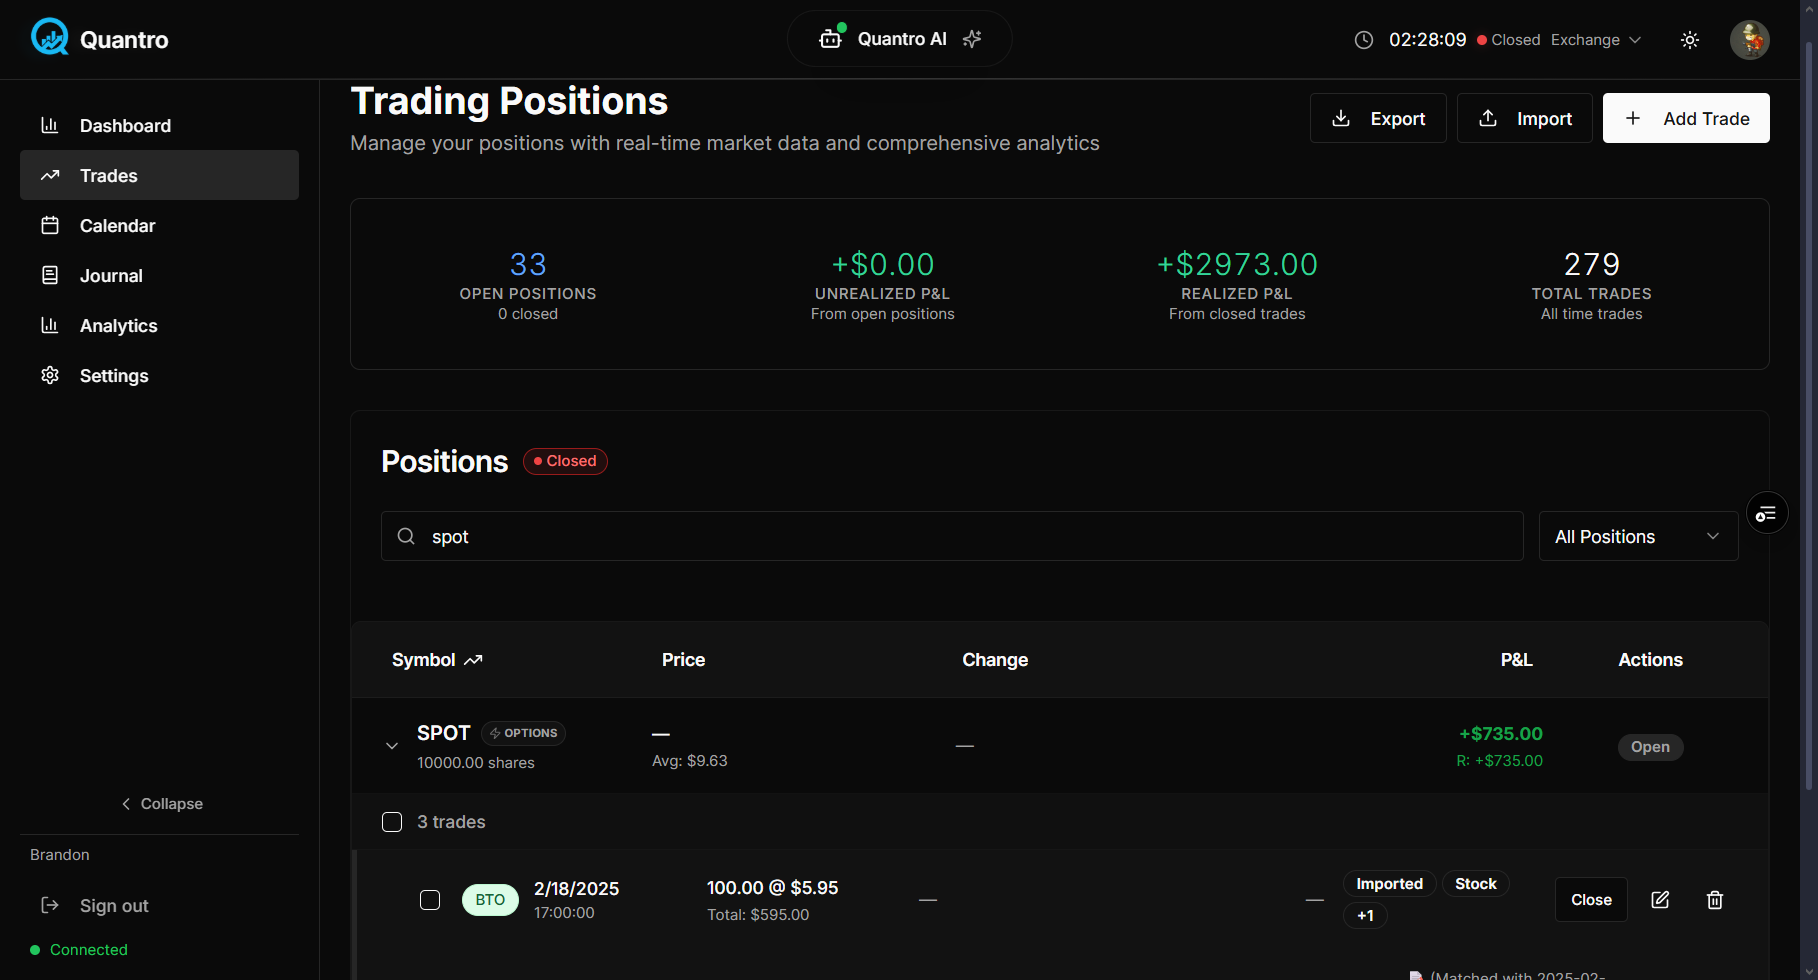
Task: Click the P&L column header
Action: pyautogui.click(x=1516, y=660)
